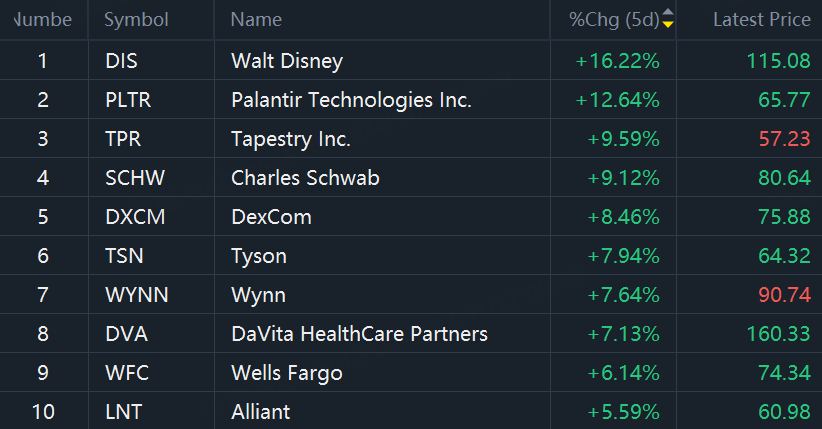Open the Tyson stock row

coord(259,256)
